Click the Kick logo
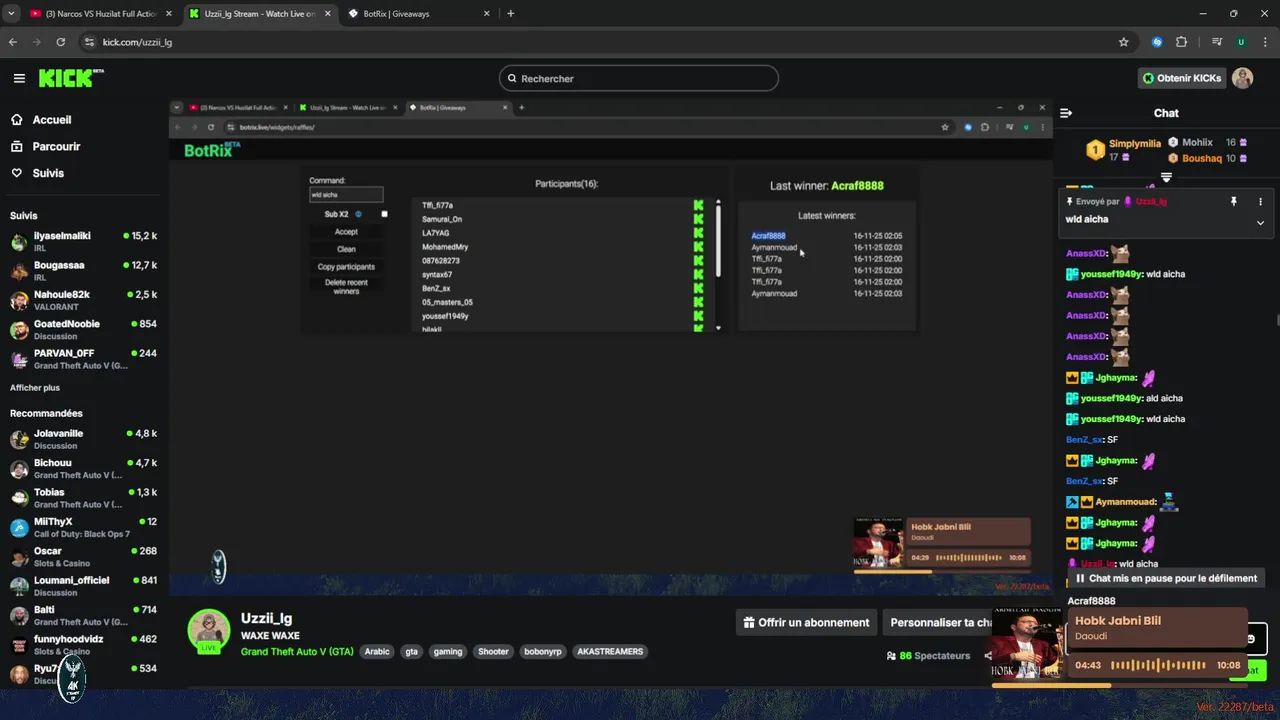This screenshot has height=720, width=1280. [x=70, y=78]
